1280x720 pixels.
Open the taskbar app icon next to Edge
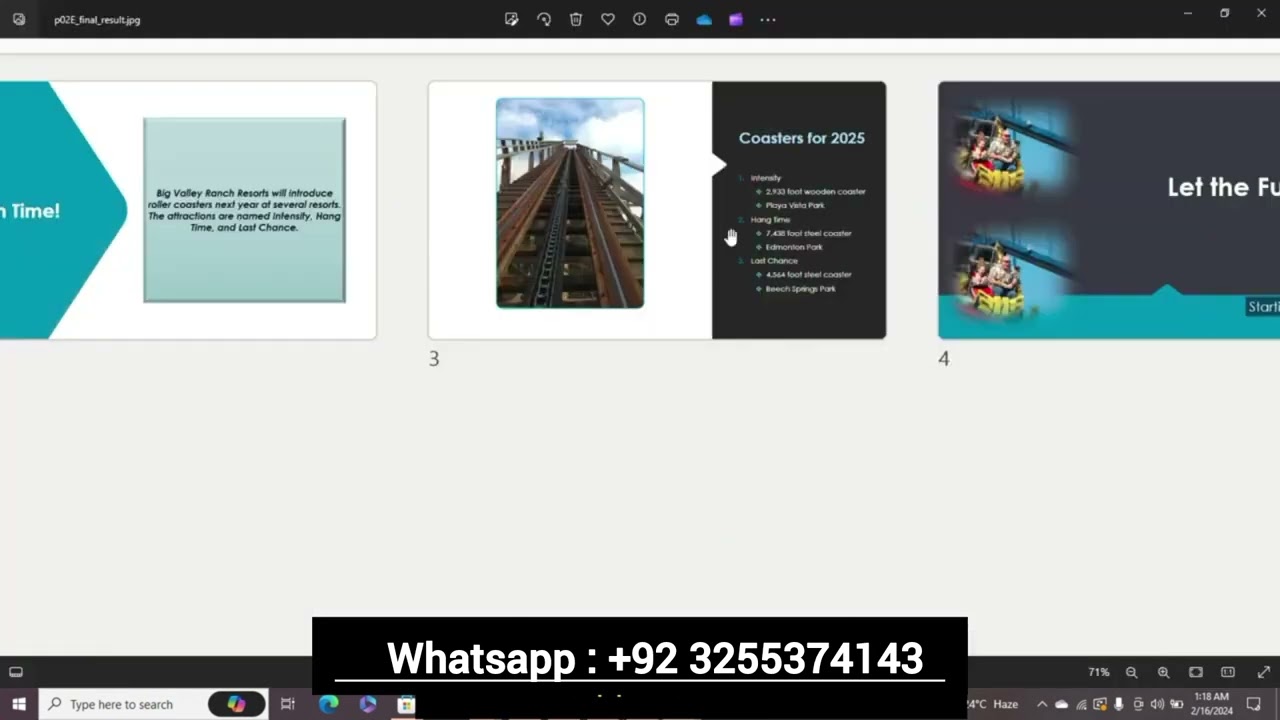pos(368,704)
